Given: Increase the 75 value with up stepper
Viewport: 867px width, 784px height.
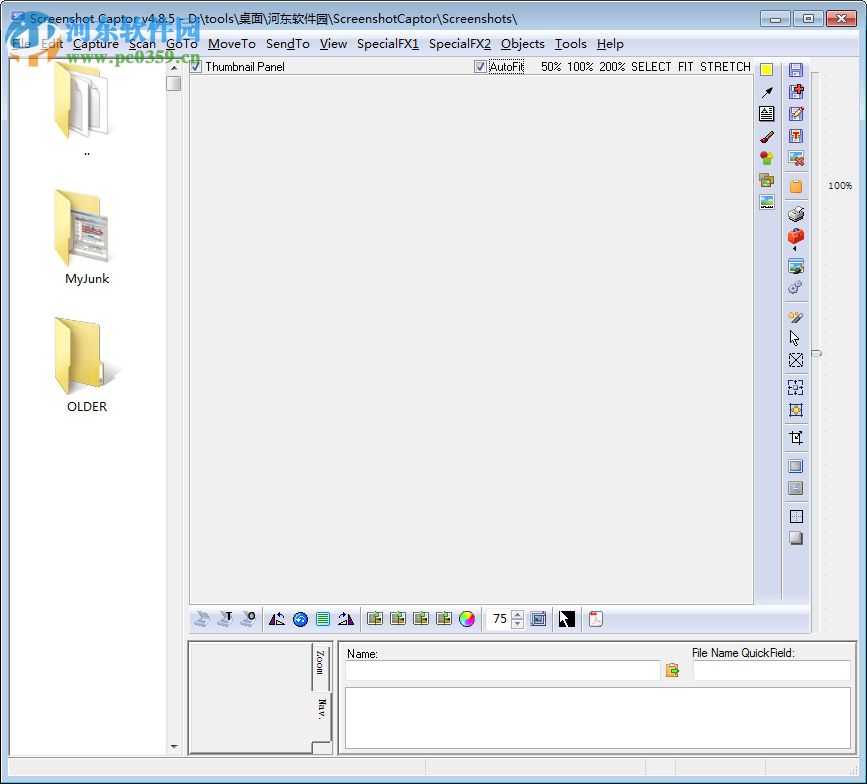Looking at the screenshot, I should [518, 614].
